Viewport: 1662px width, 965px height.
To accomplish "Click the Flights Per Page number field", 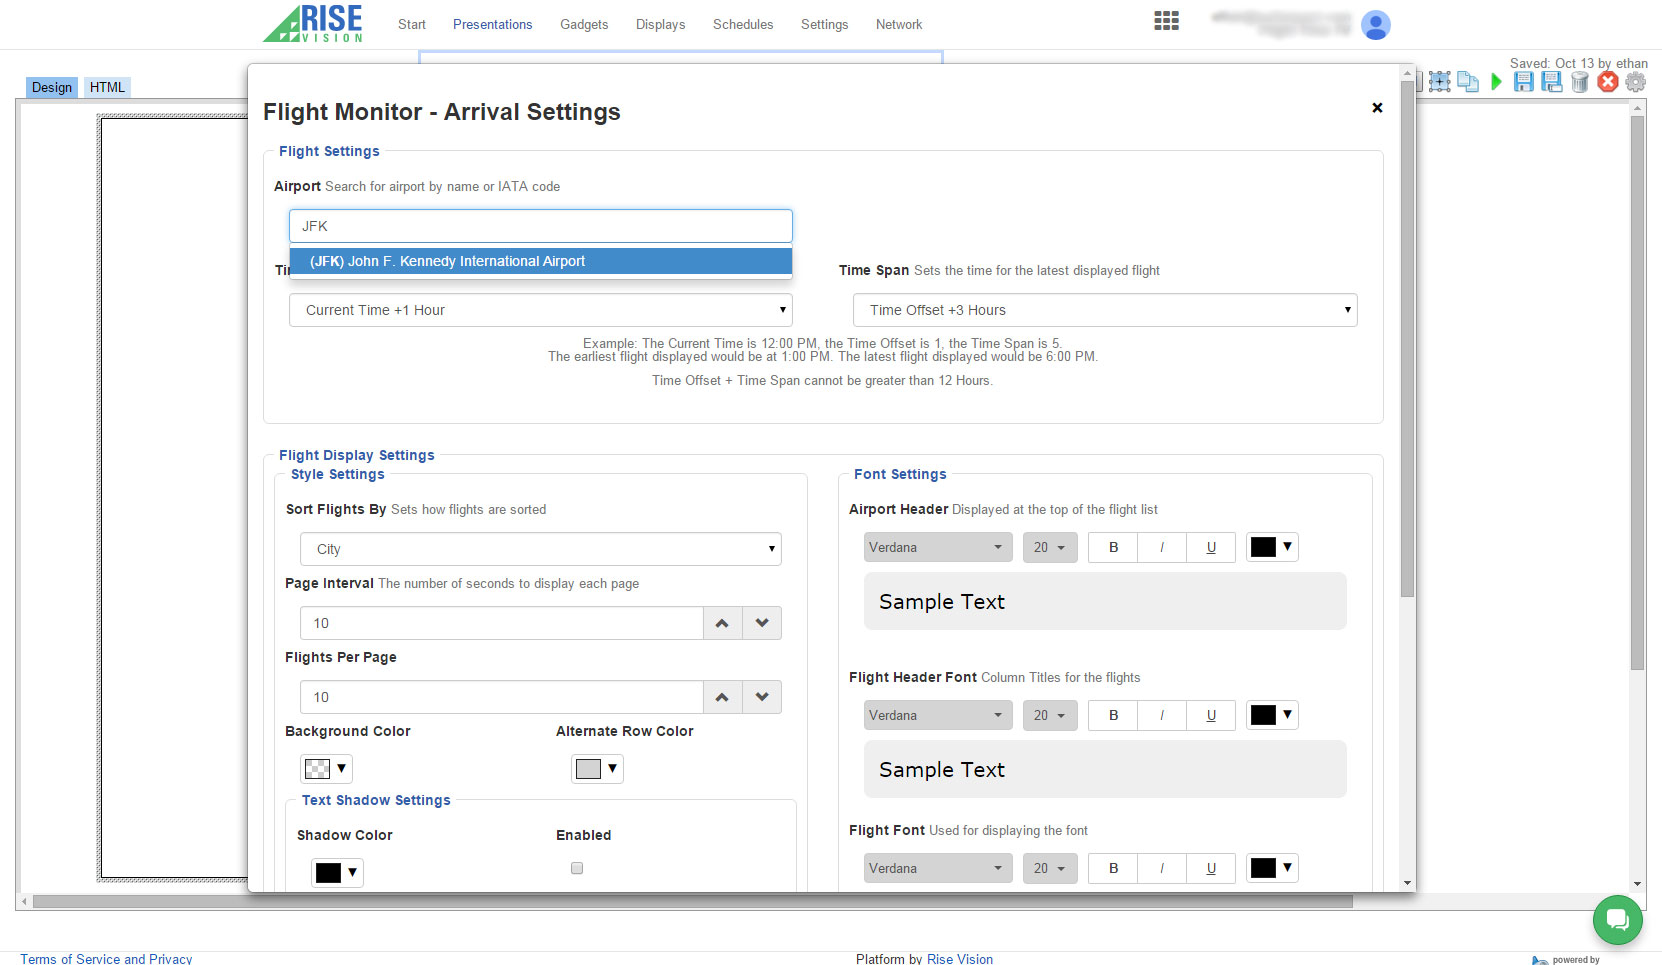I will (x=501, y=697).
